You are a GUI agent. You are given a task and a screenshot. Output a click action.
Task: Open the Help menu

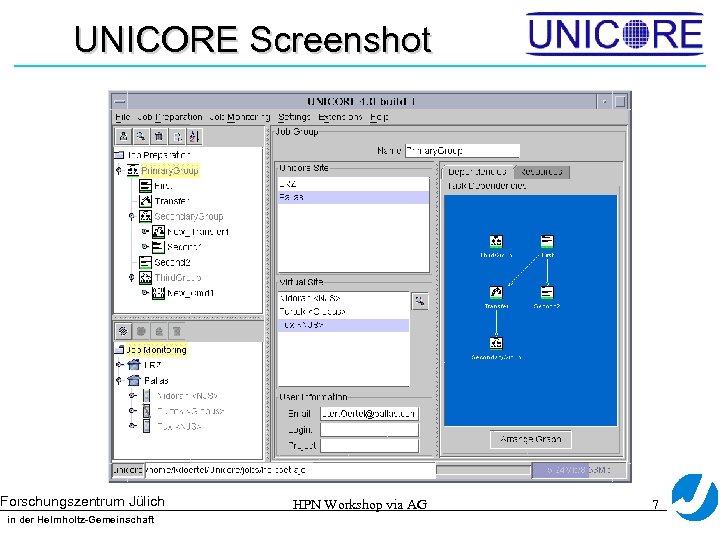tap(379, 117)
